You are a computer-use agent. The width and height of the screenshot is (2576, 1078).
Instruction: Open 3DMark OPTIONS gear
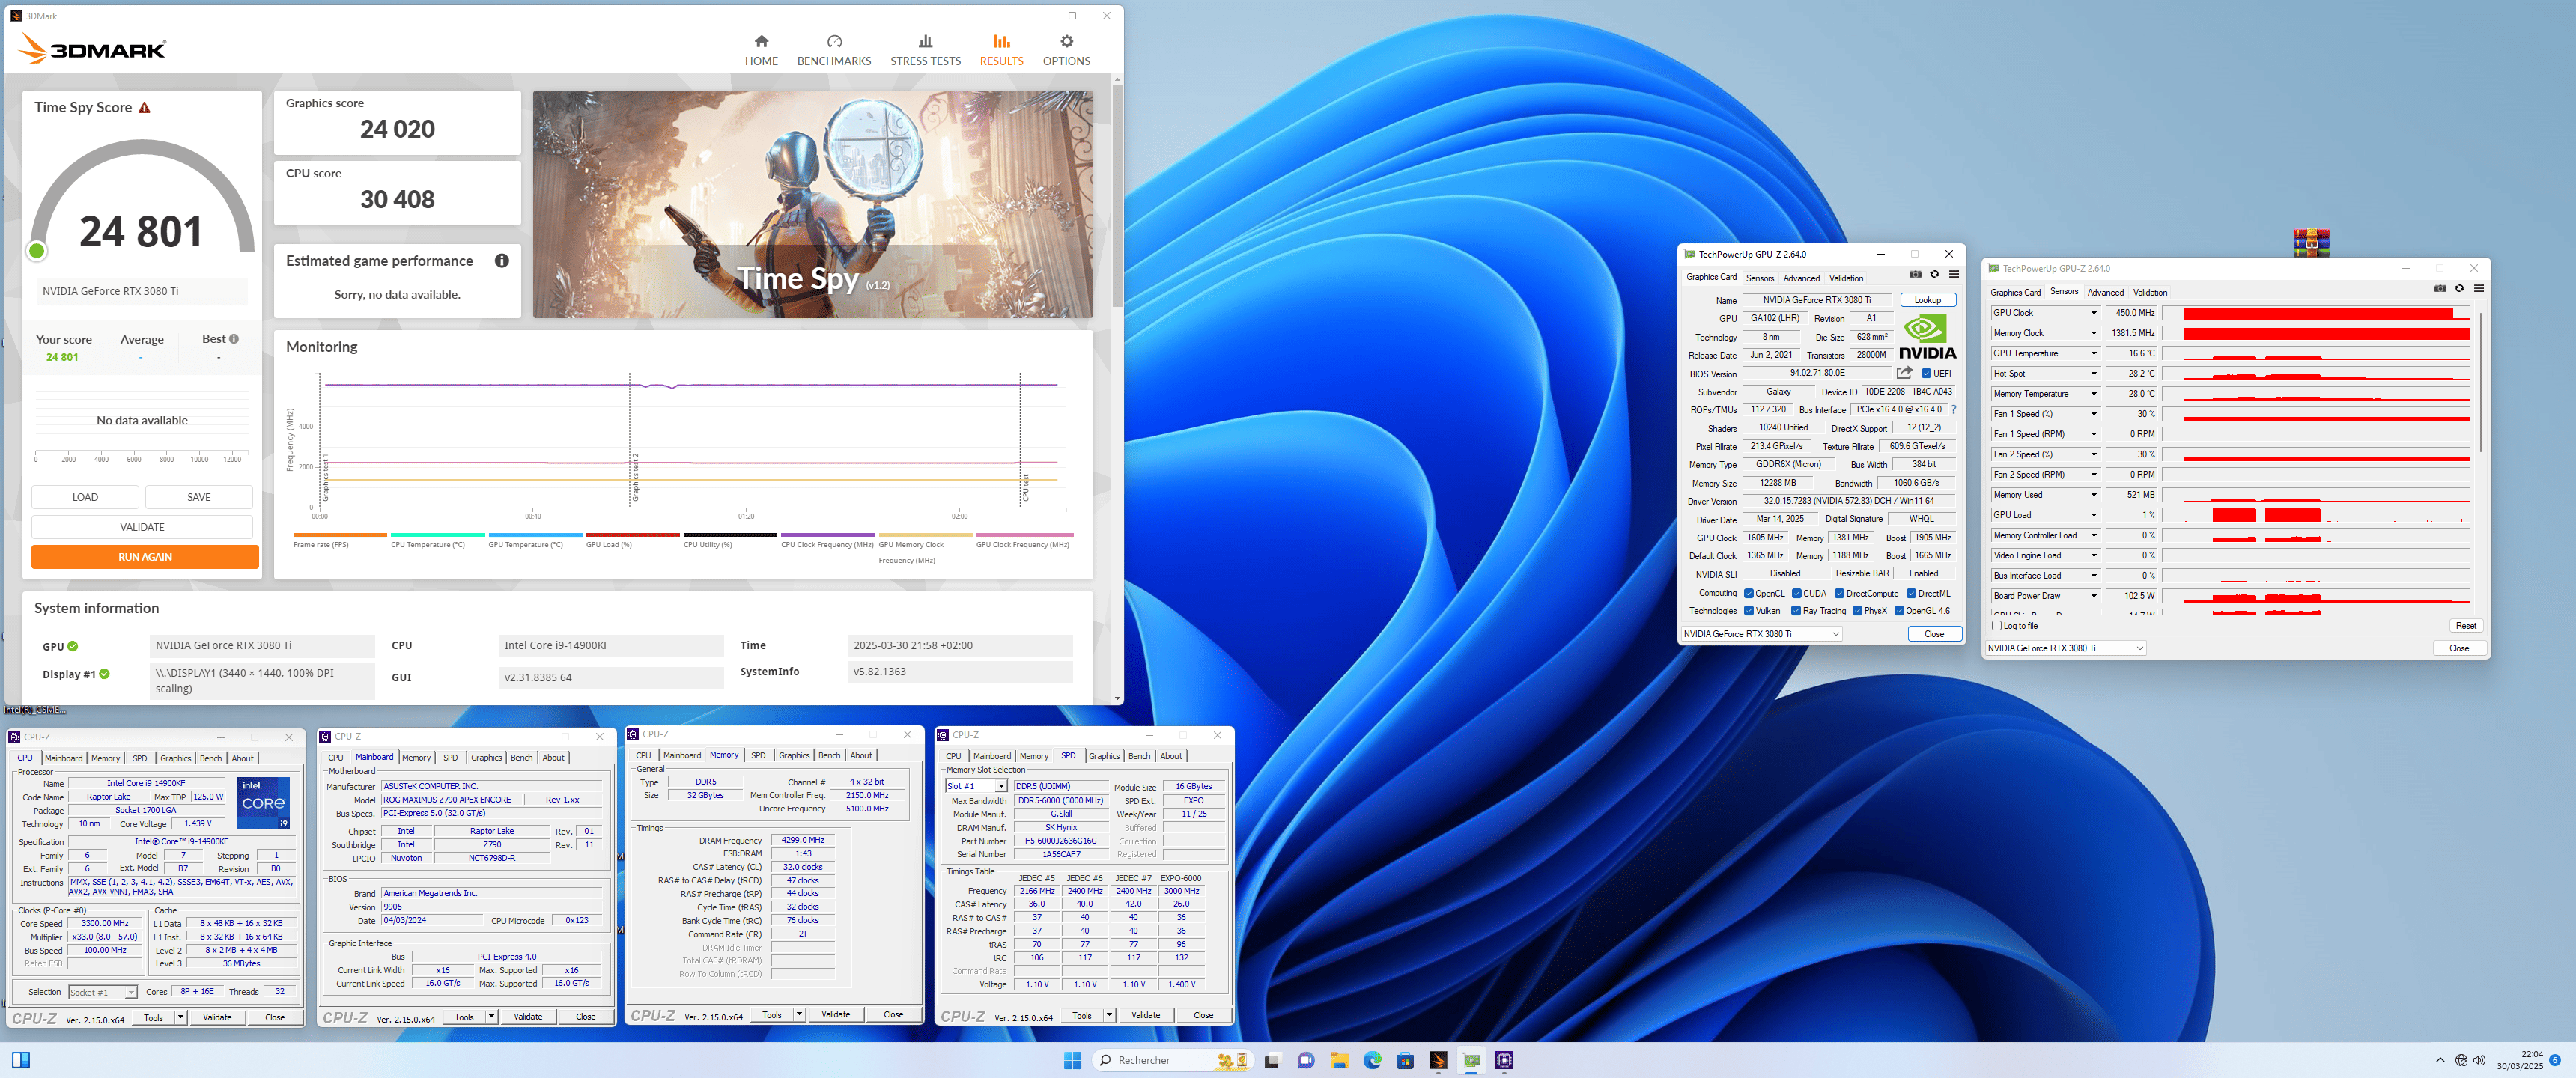1066,50
